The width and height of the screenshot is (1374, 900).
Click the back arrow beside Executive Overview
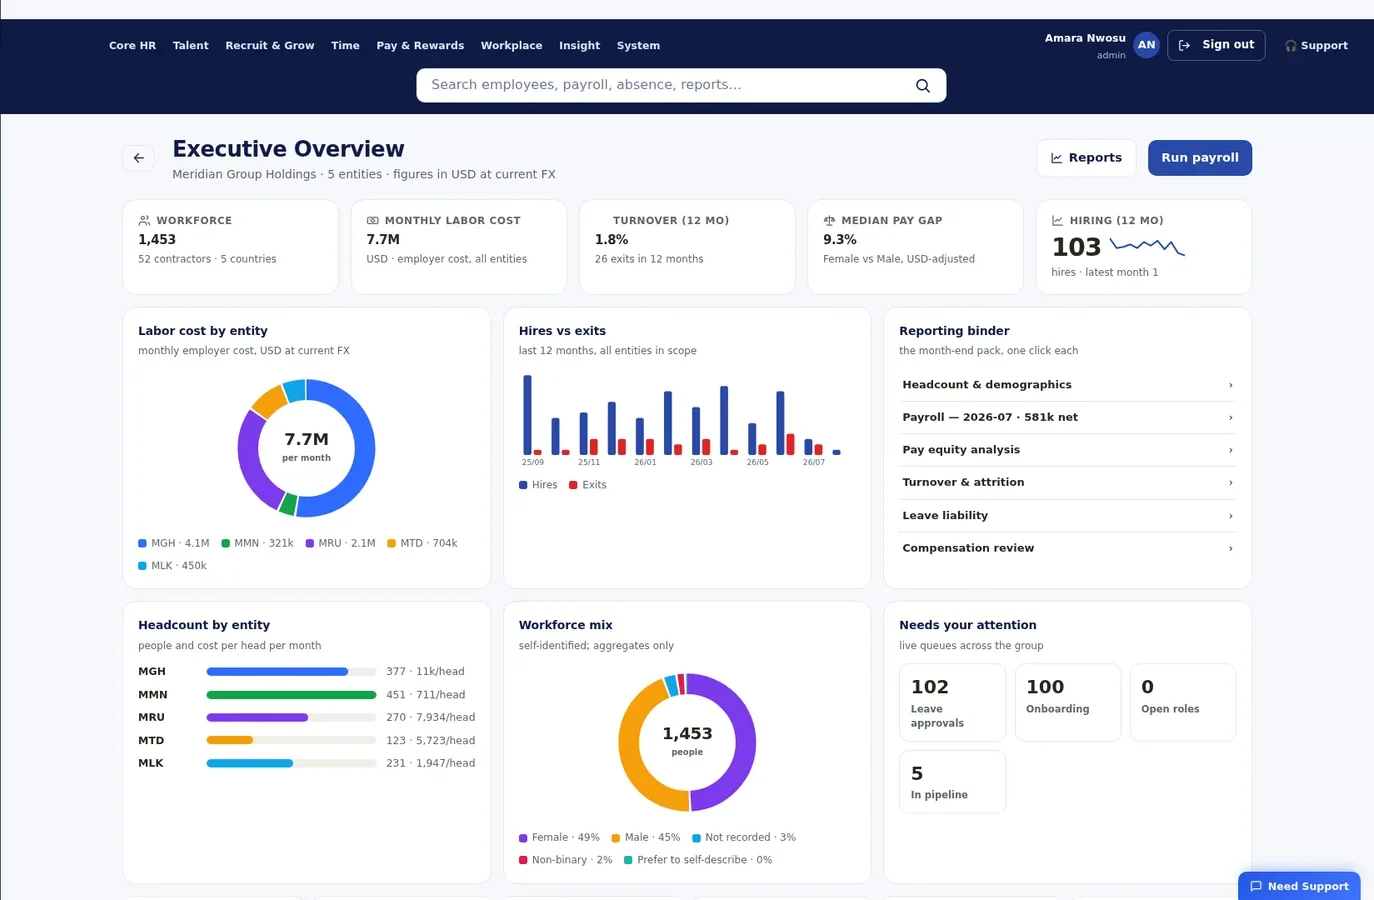pyautogui.click(x=139, y=158)
